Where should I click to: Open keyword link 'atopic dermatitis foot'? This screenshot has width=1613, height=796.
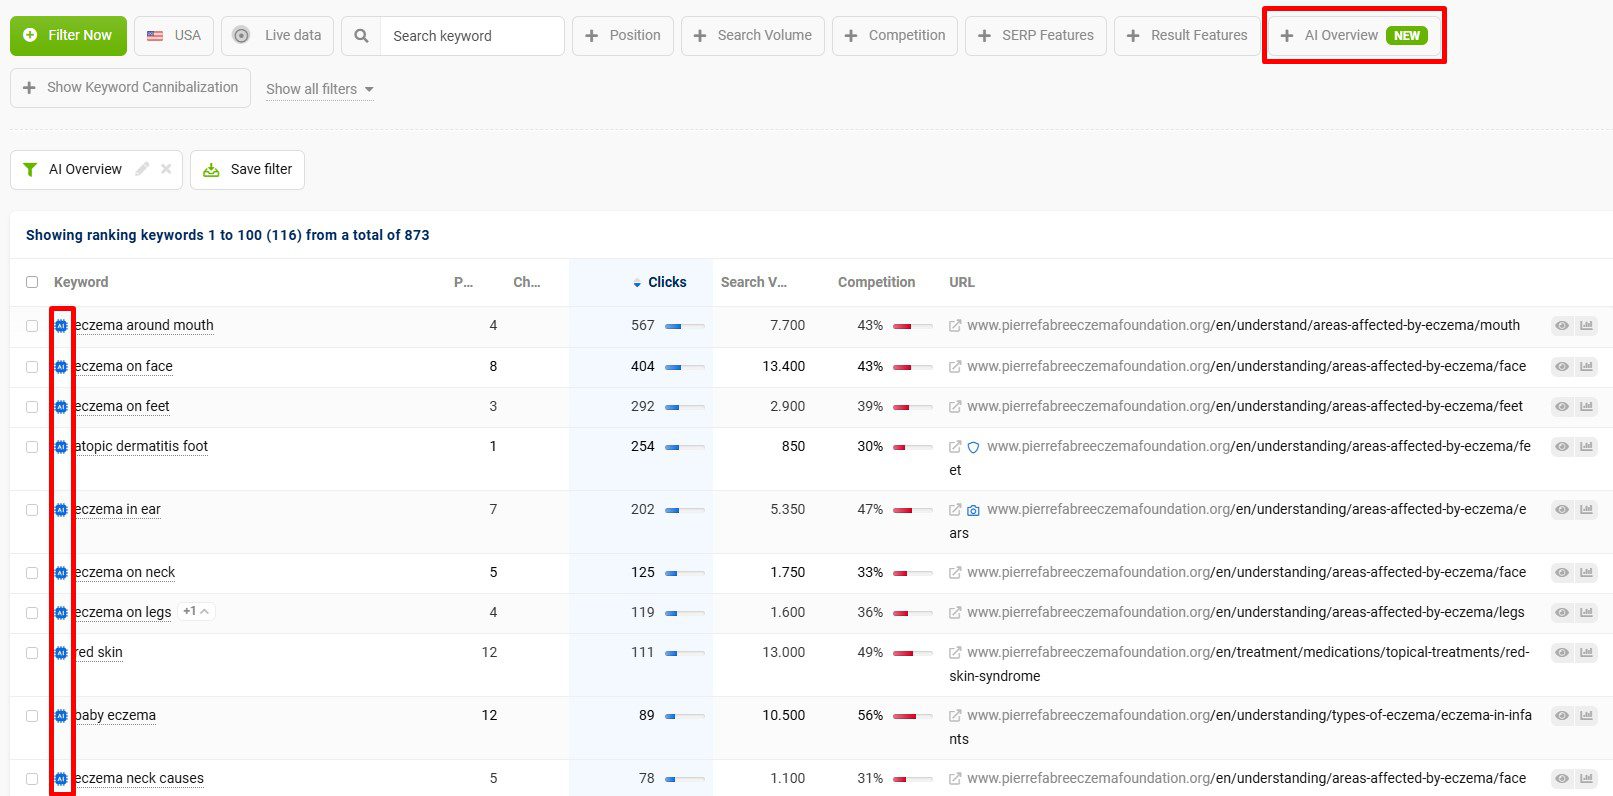(x=141, y=447)
